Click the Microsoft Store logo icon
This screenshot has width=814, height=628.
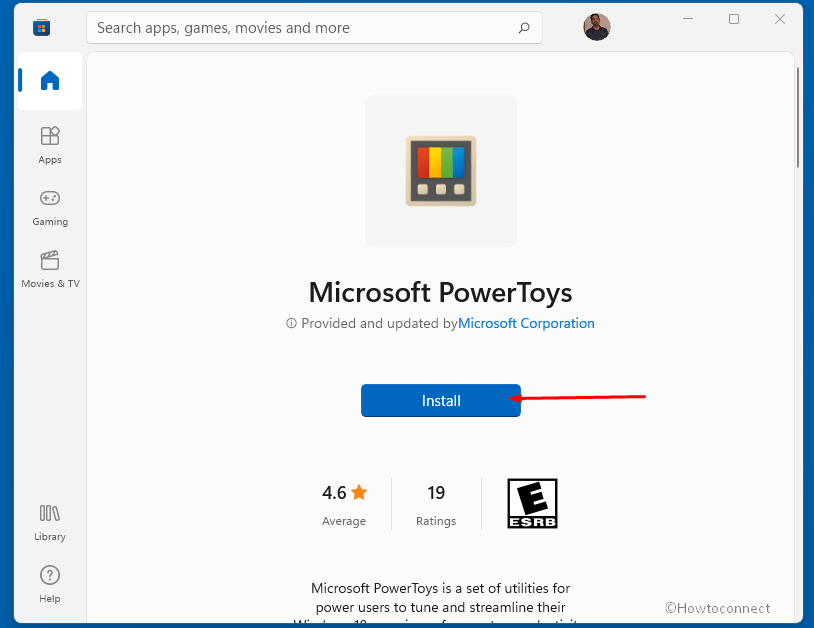(41, 27)
